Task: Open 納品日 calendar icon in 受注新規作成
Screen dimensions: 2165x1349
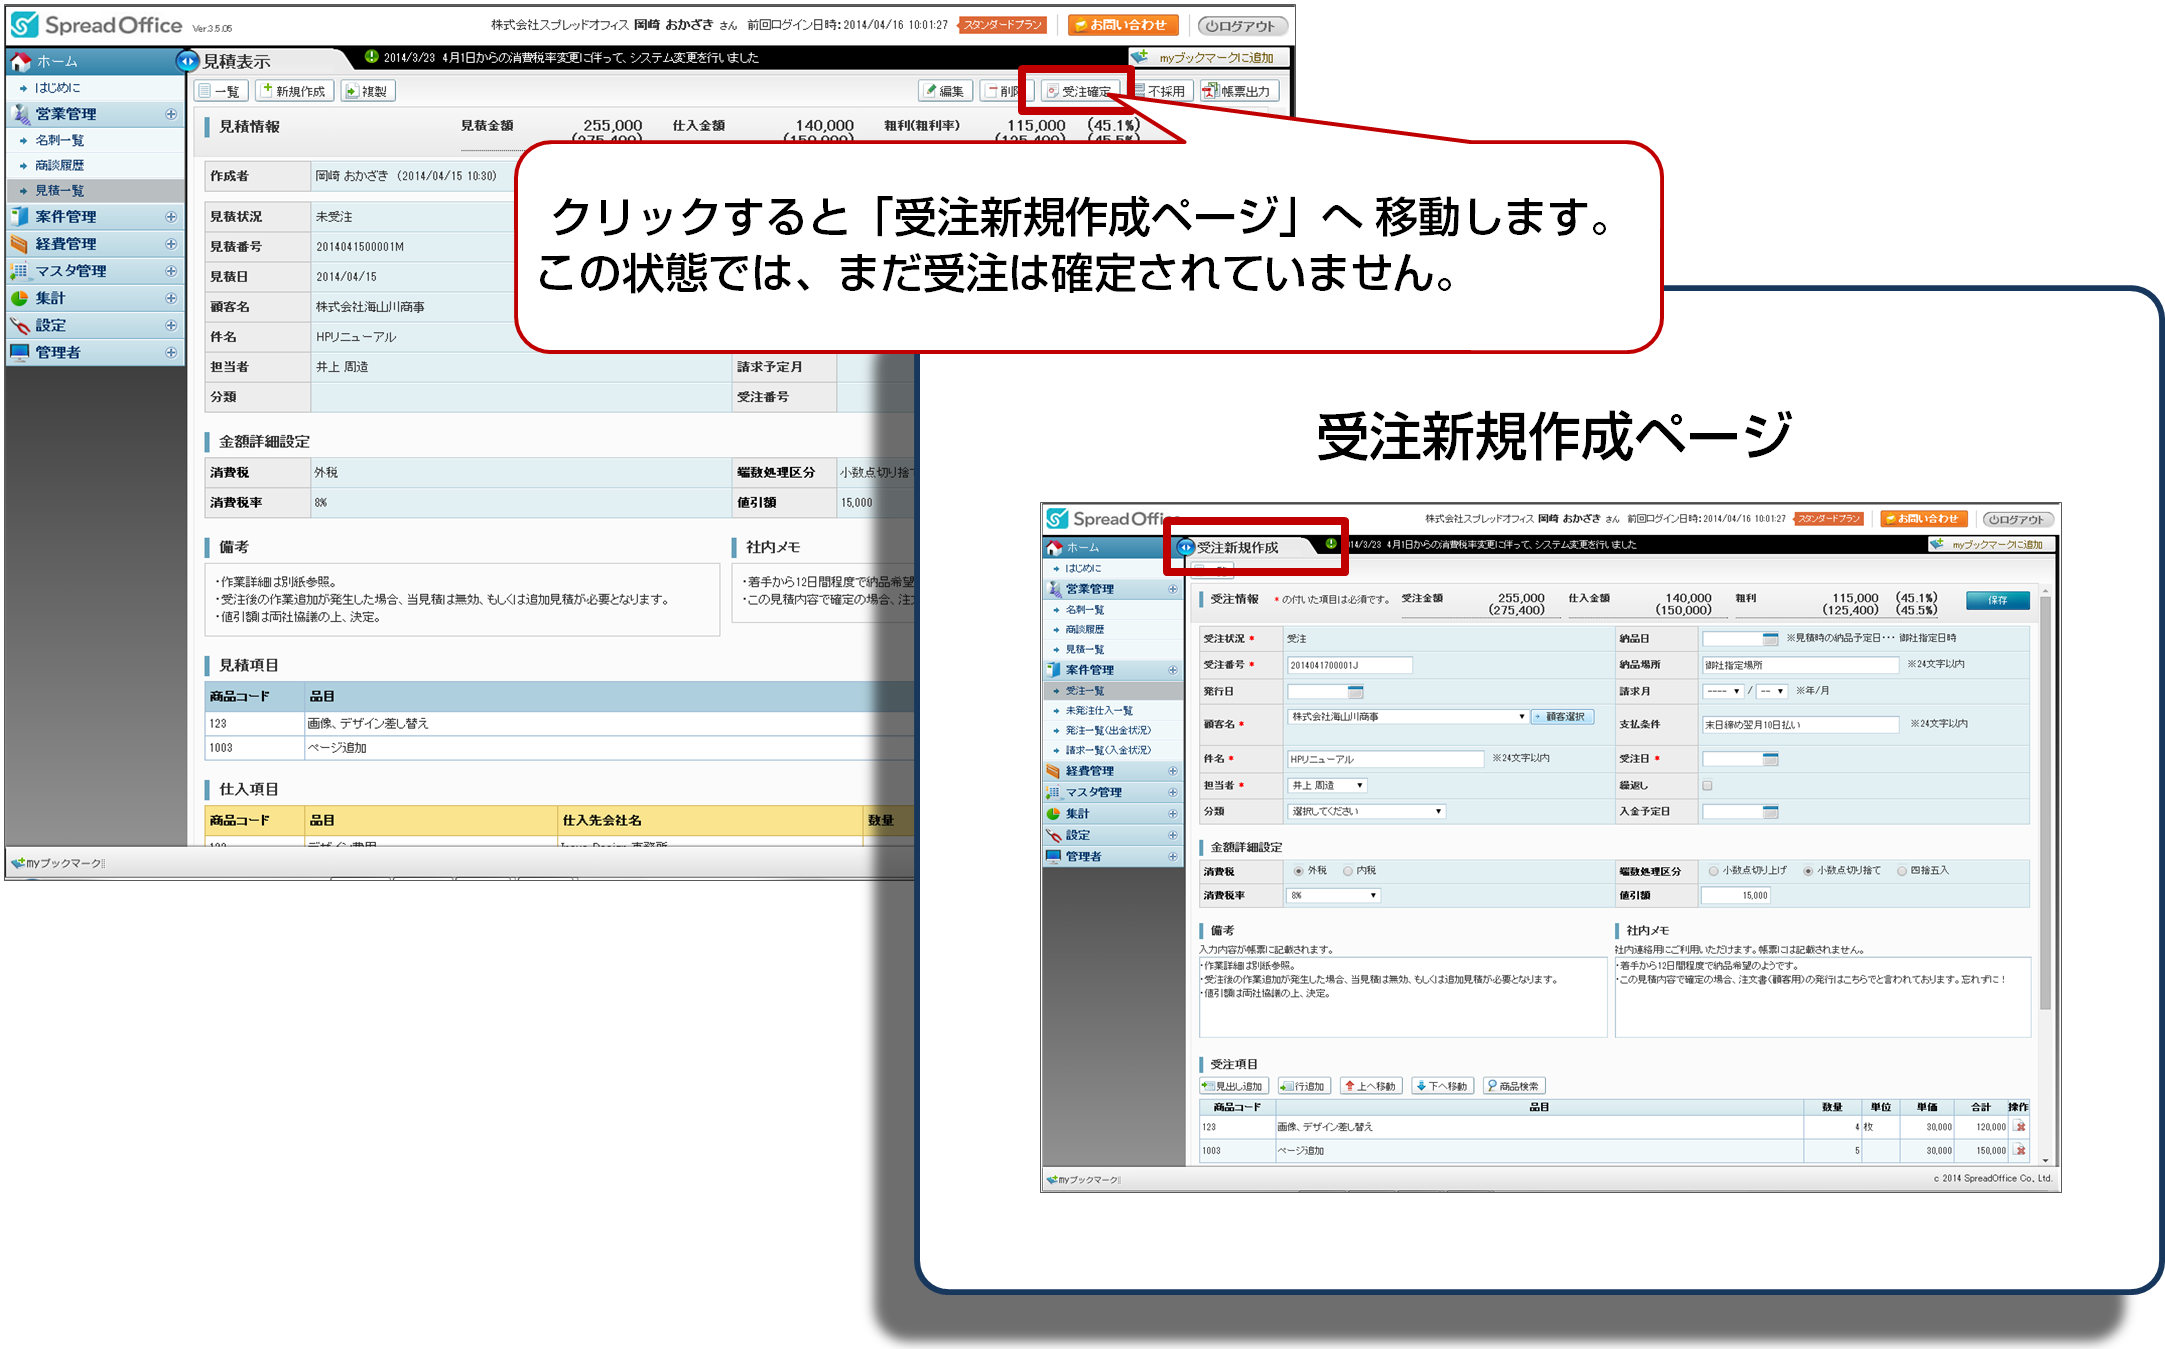Action: coord(1770,638)
